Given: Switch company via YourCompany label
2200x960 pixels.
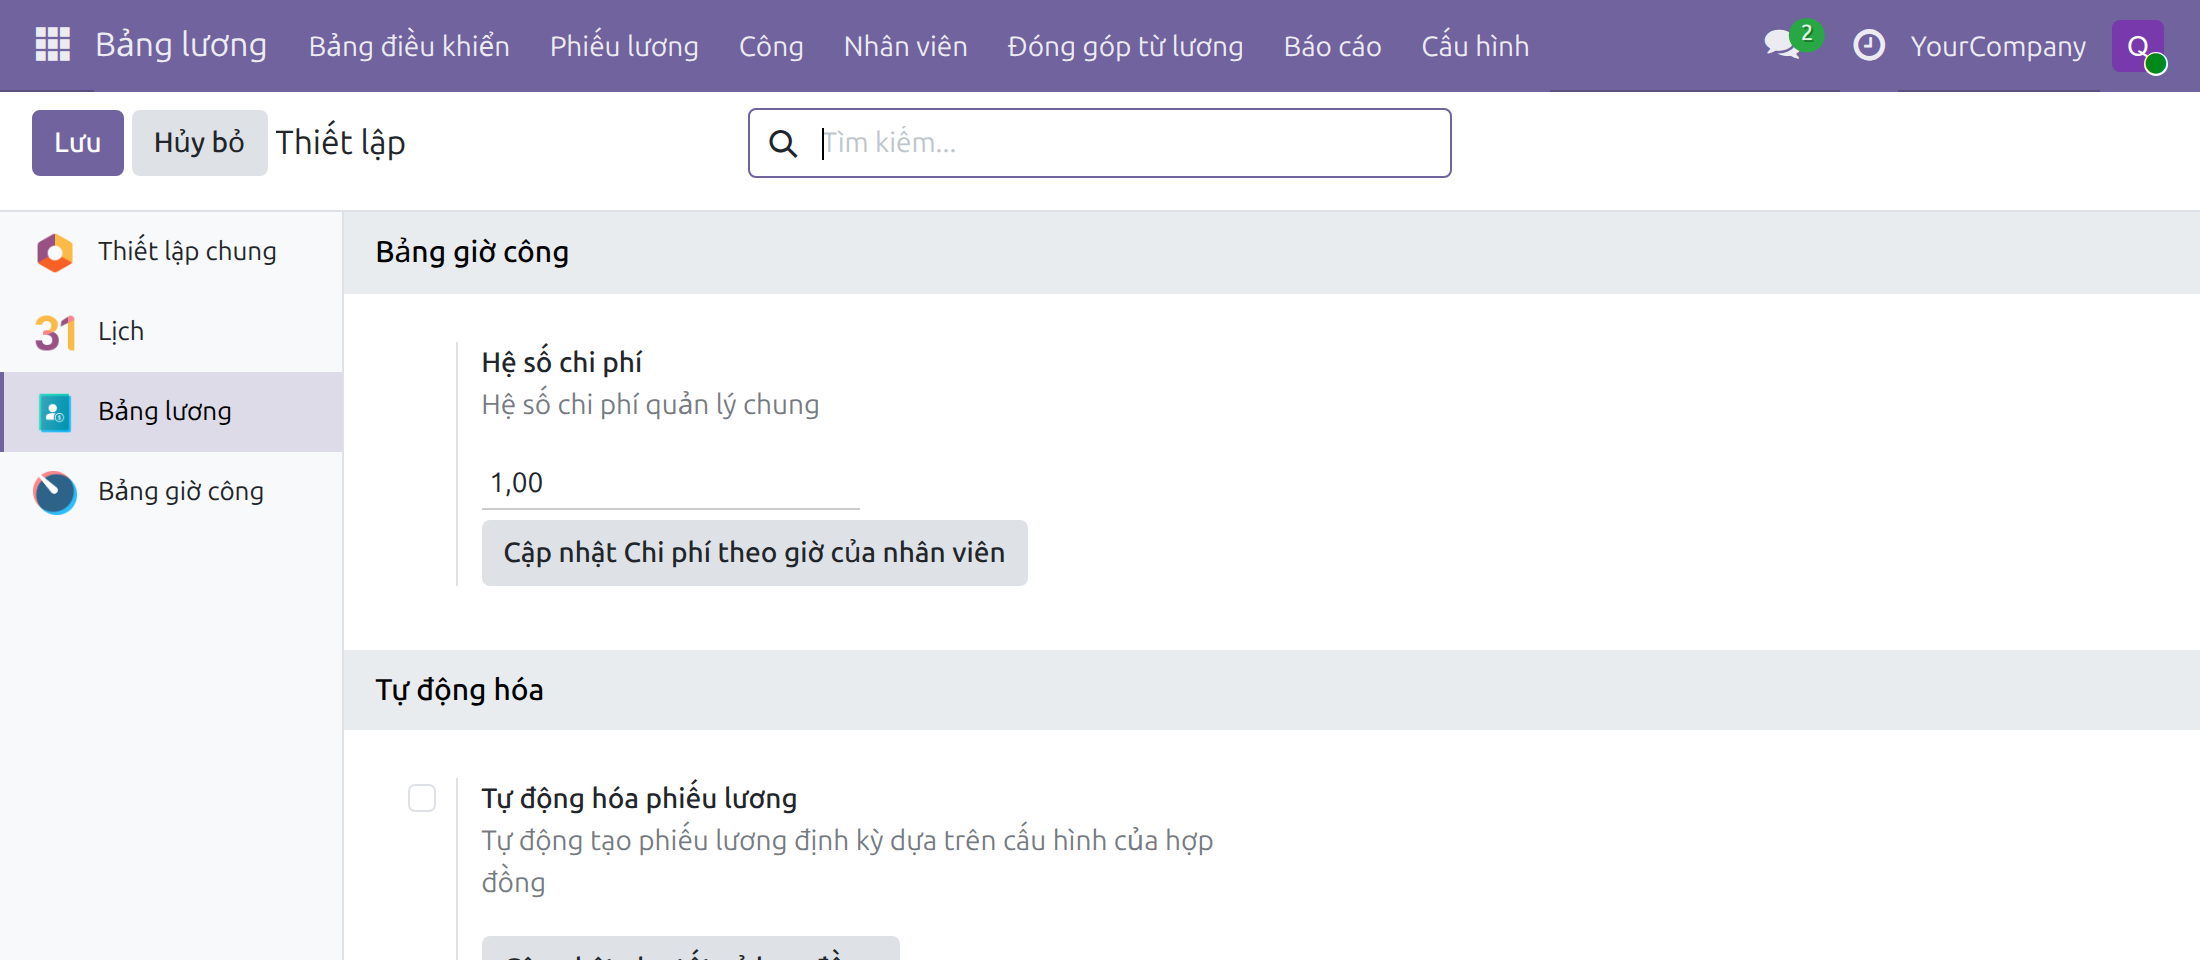Looking at the screenshot, I should [1998, 46].
